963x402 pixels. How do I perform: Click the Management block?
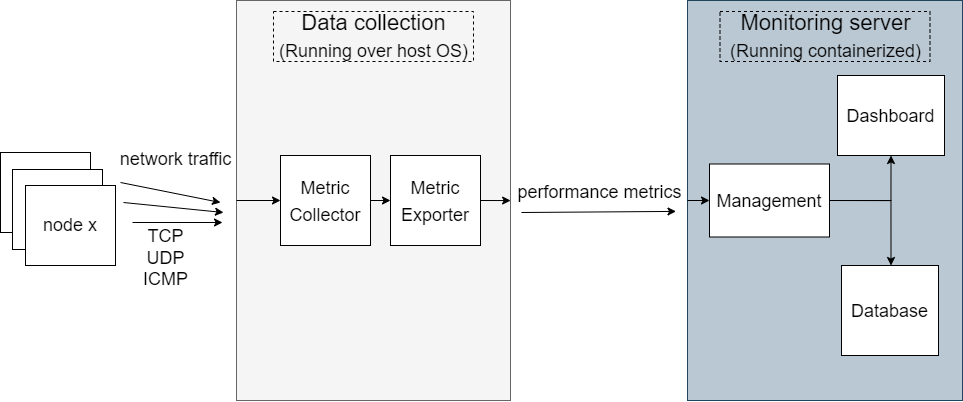pos(769,200)
